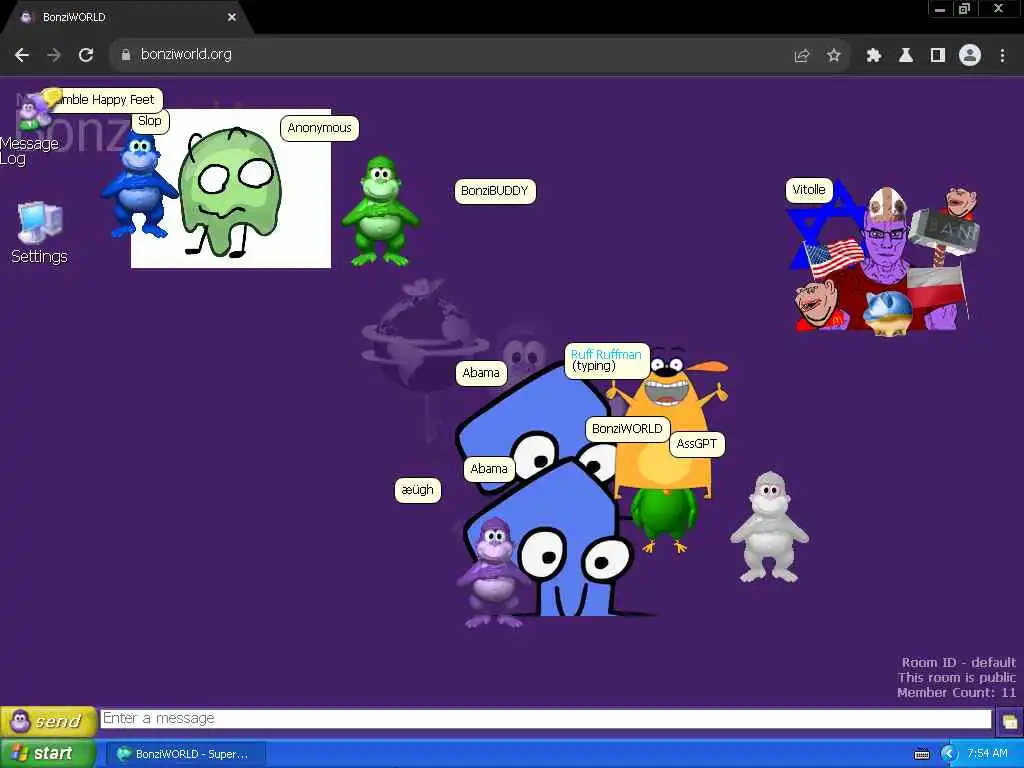The image size is (1024, 768).
Task: Click the Ruff Ruffman typing bubble
Action: tap(607, 360)
